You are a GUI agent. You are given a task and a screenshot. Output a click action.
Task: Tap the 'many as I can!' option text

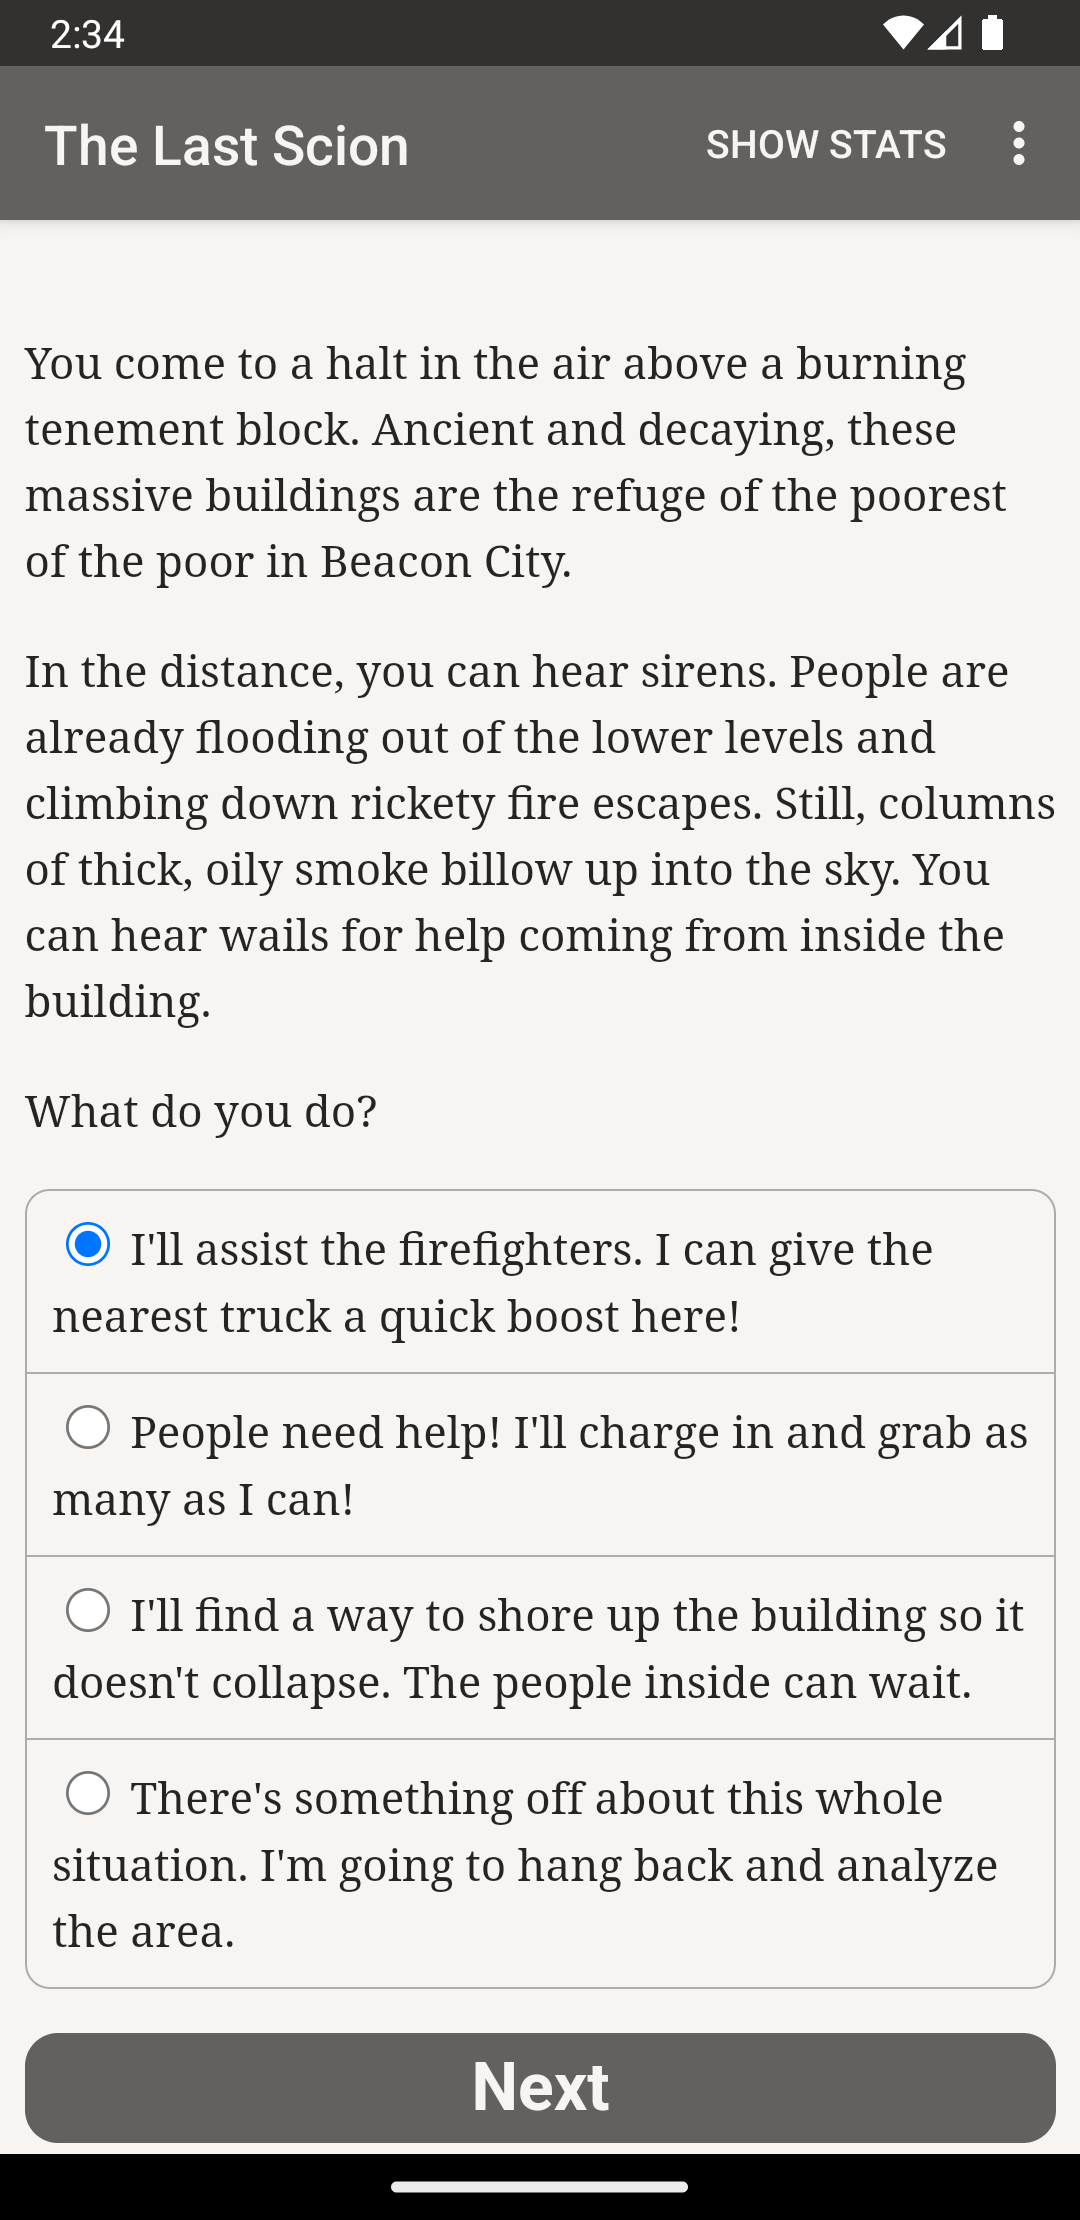point(203,1499)
